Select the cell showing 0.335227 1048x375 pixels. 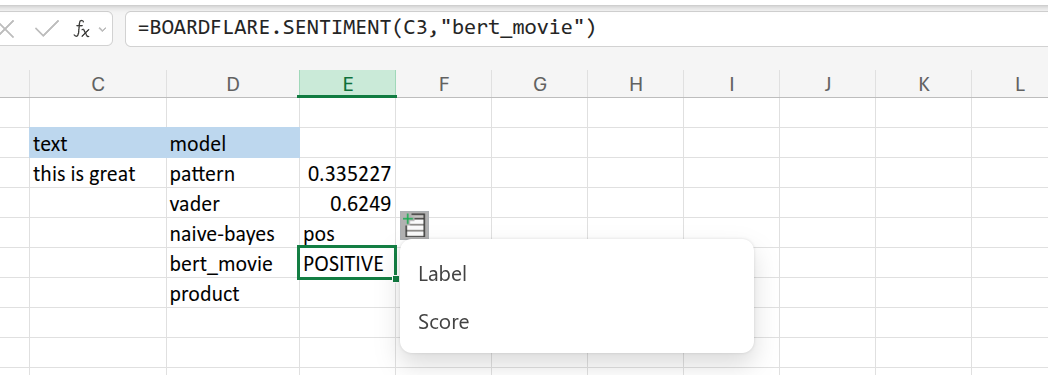tap(348, 174)
